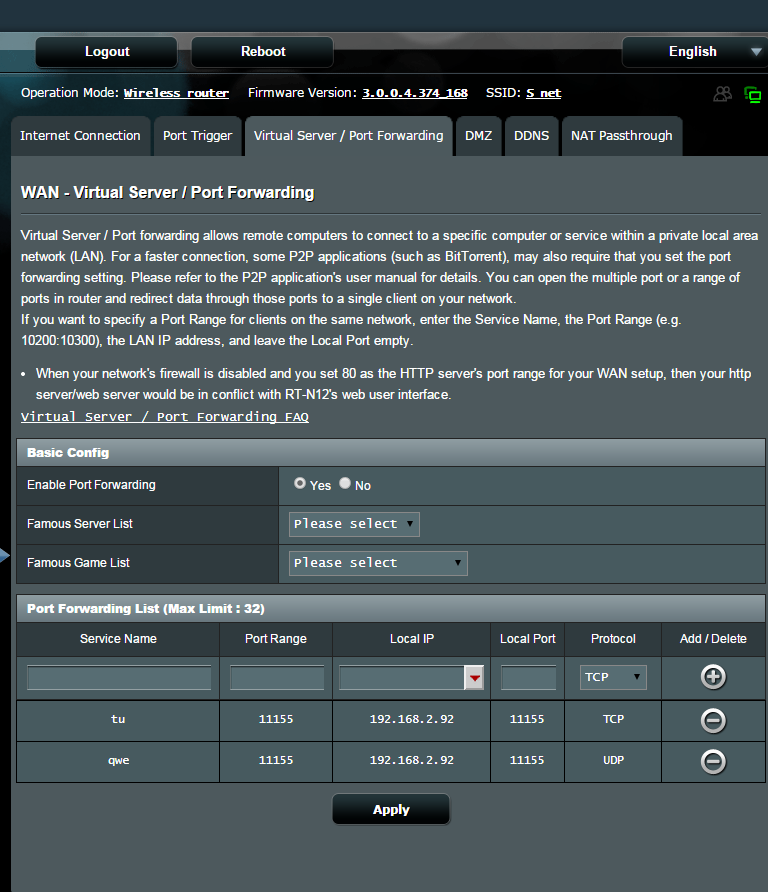This screenshot has height=892, width=768.
Task: Delete the 'tu' port forwarding entry
Action: (x=713, y=720)
